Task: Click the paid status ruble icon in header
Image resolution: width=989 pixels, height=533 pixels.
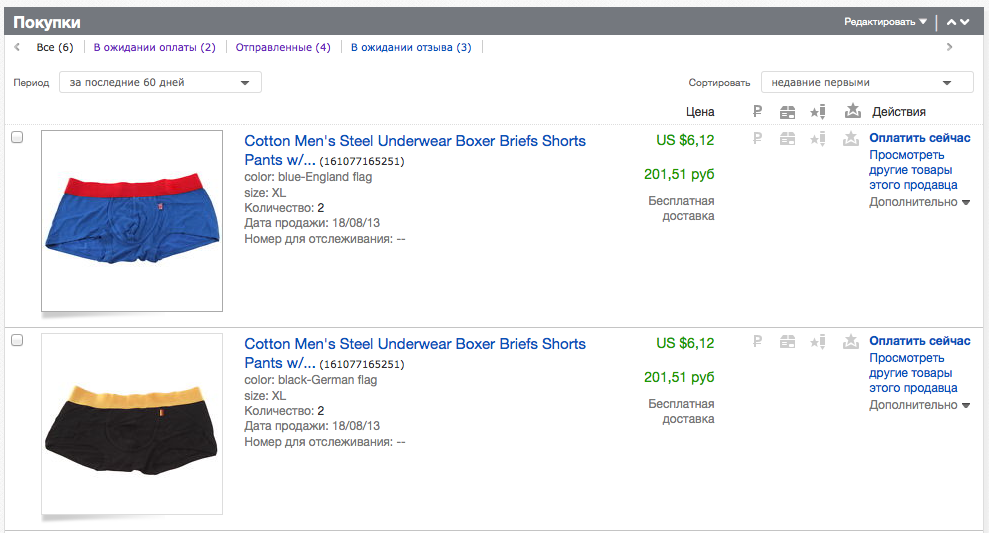Action: pyautogui.click(x=758, y=112)
